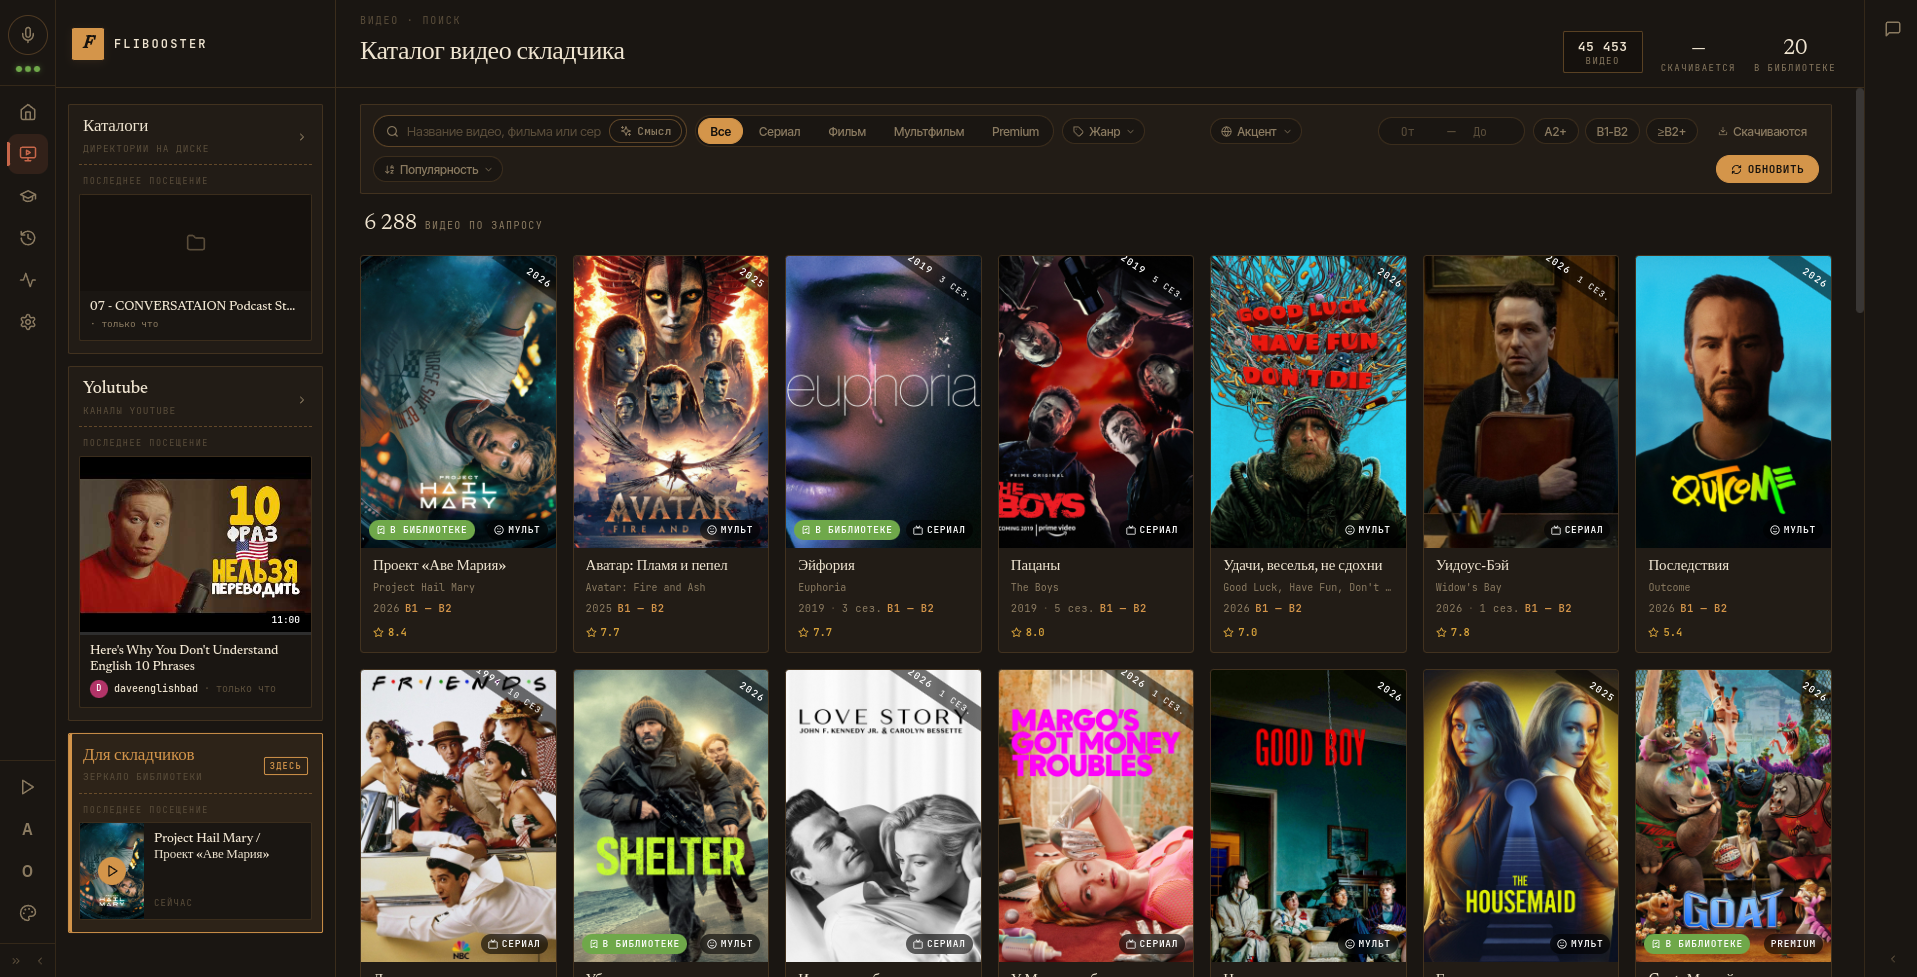
Task: Click the vertical scrollbar of the catalog
Action: pyautogui.click(x=1859, y=200)
